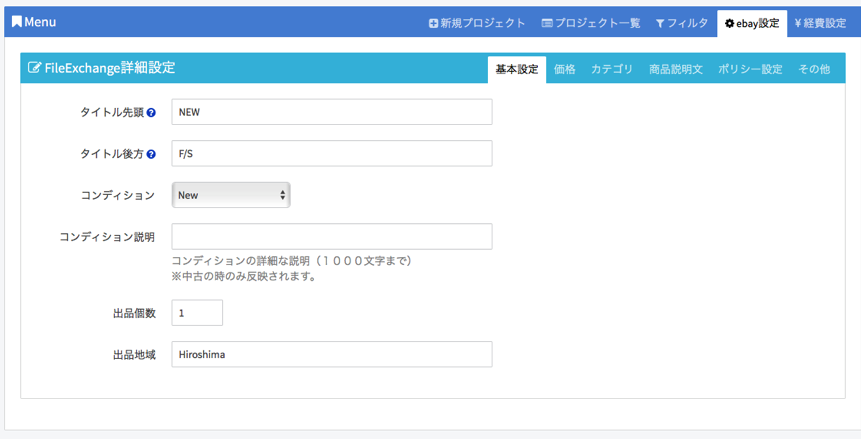Viewport: 861px width, 440px height.
Task: Click the タイトル先頭 field containing NEW
Action: pos(331,112)
